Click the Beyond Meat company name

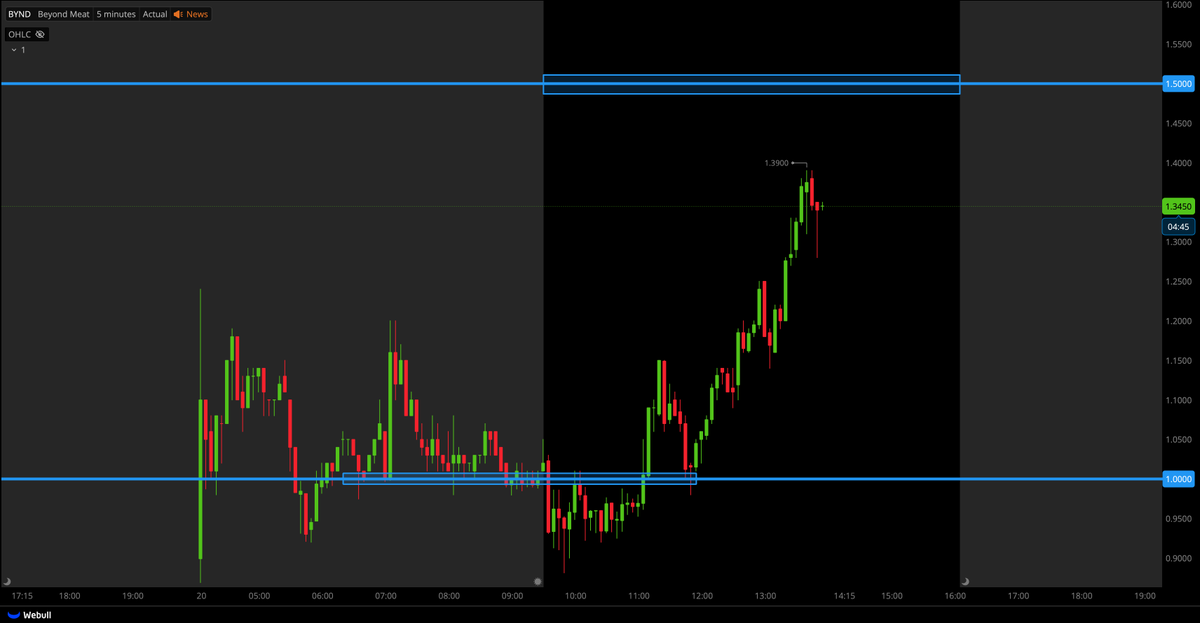click(x=63, y=14)
